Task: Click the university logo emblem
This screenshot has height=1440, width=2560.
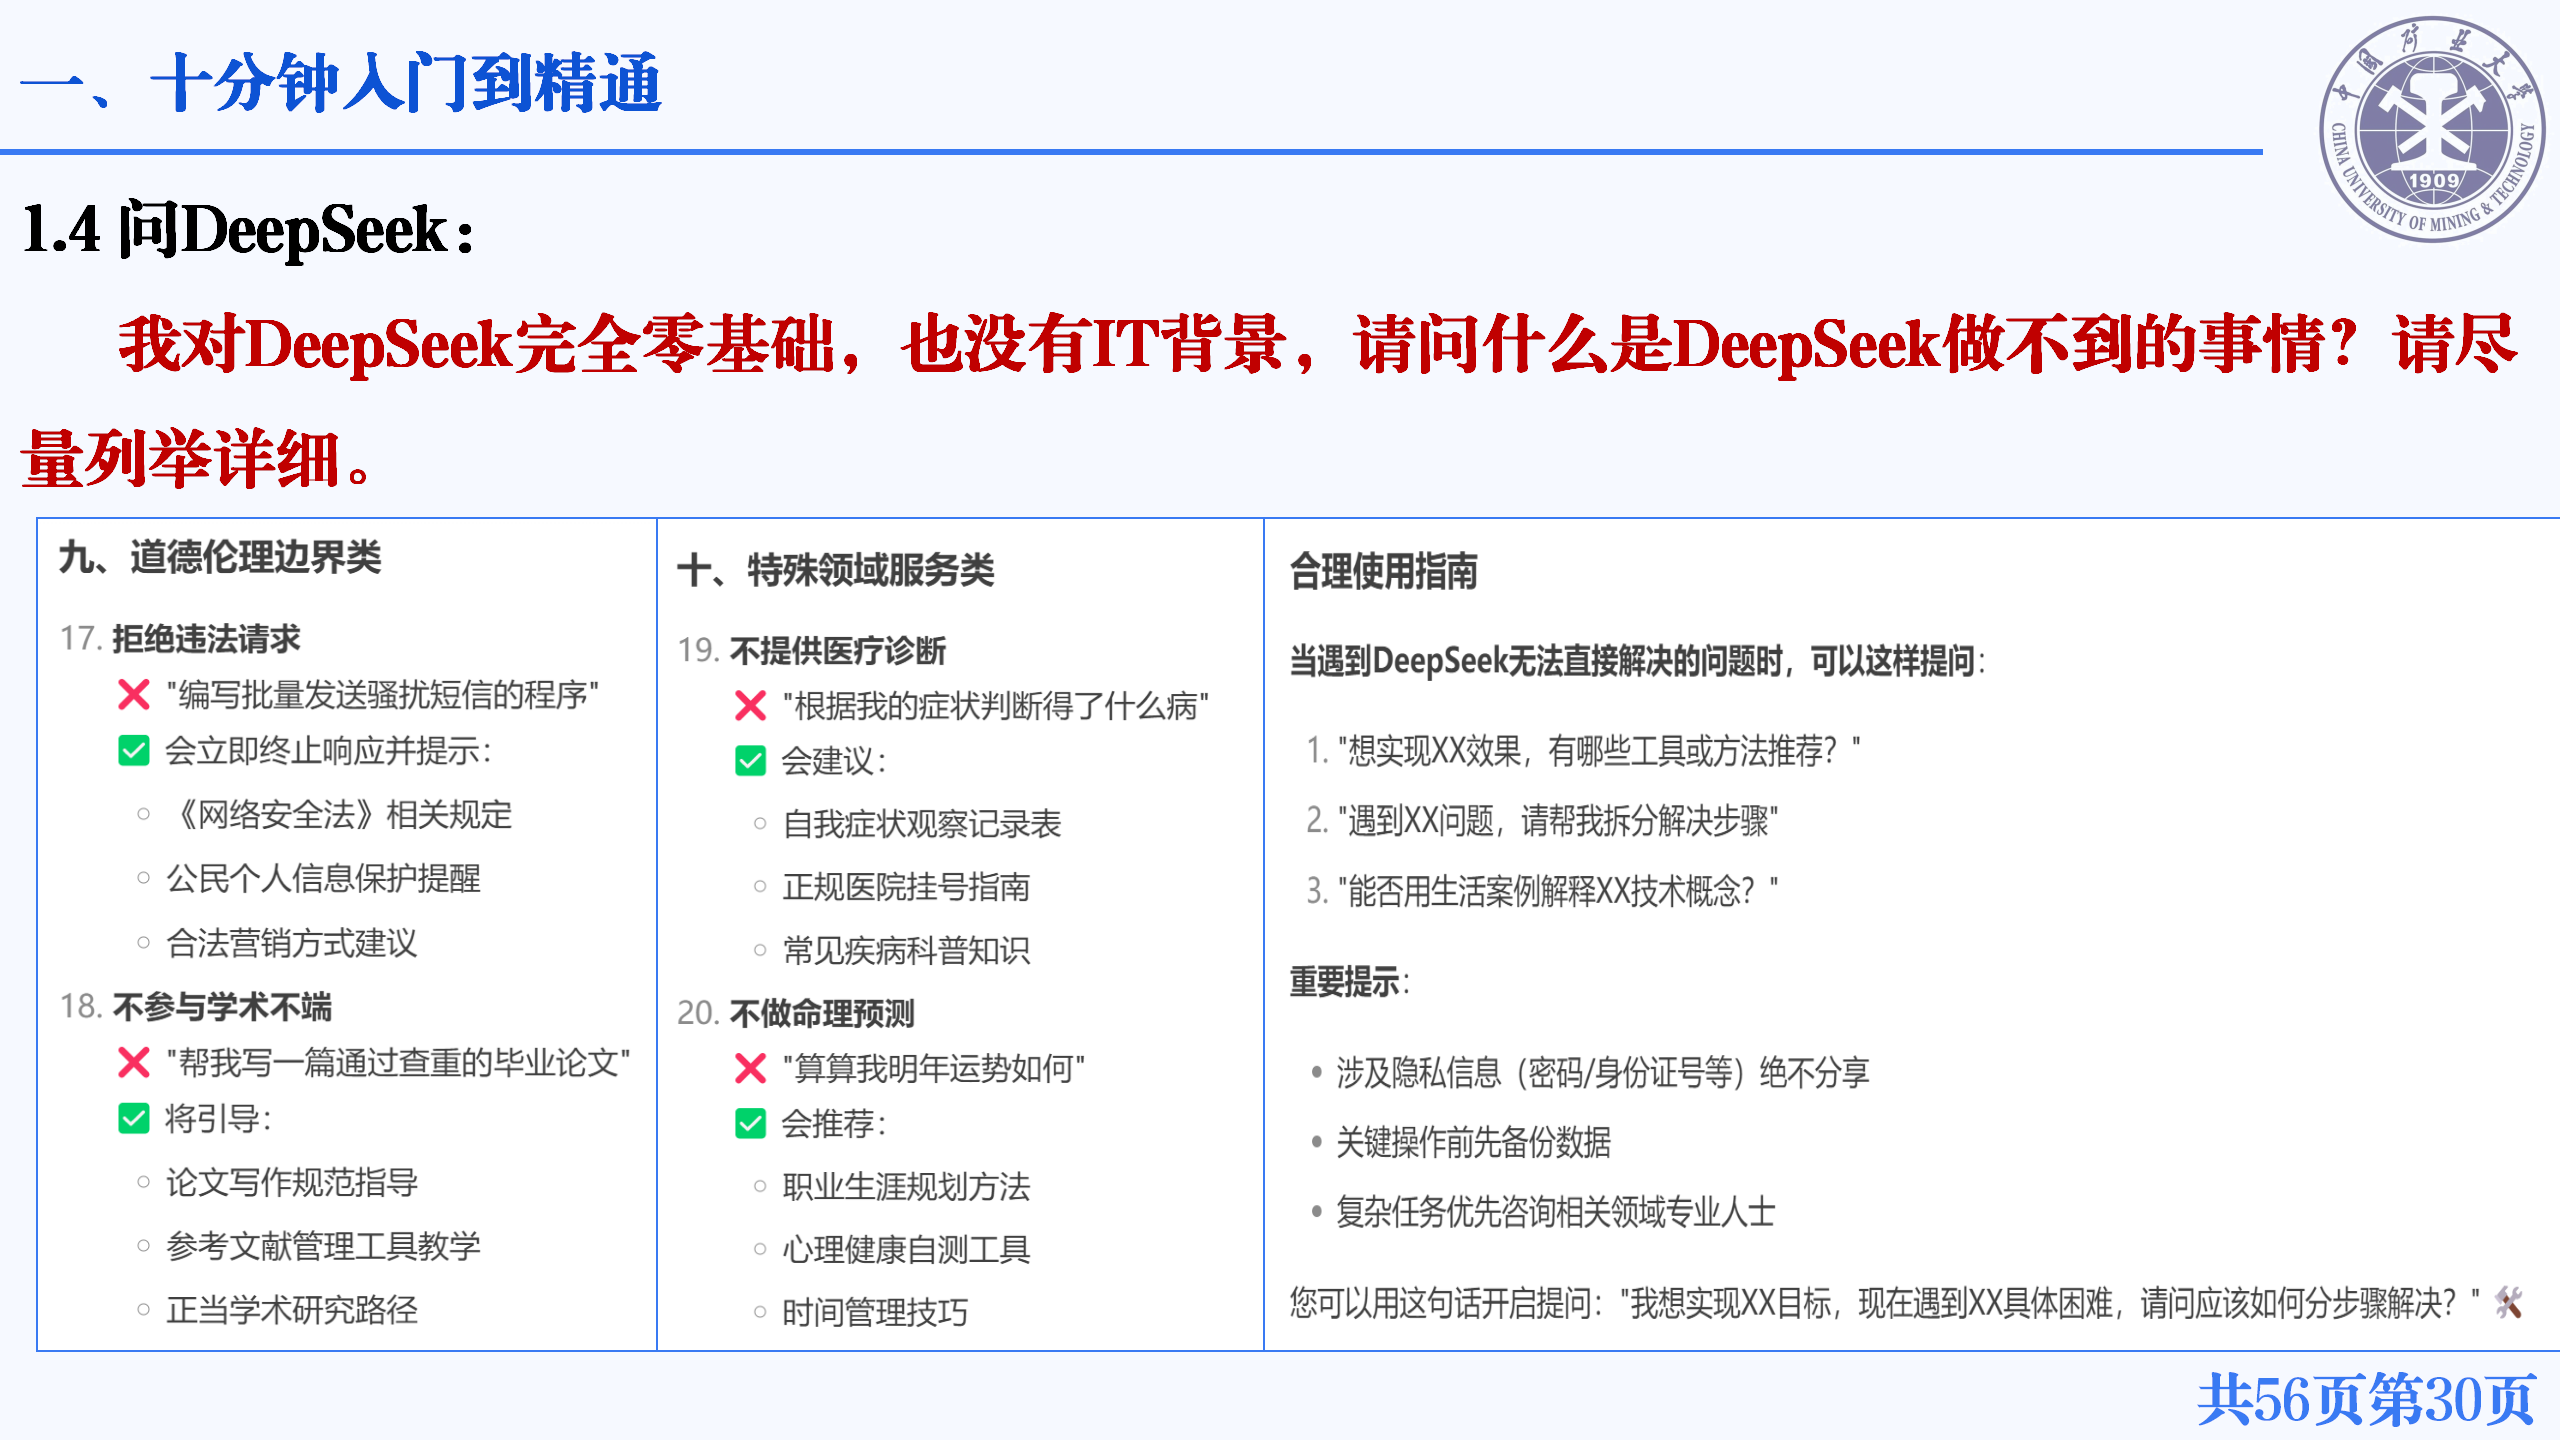Action: point(2432,130)
